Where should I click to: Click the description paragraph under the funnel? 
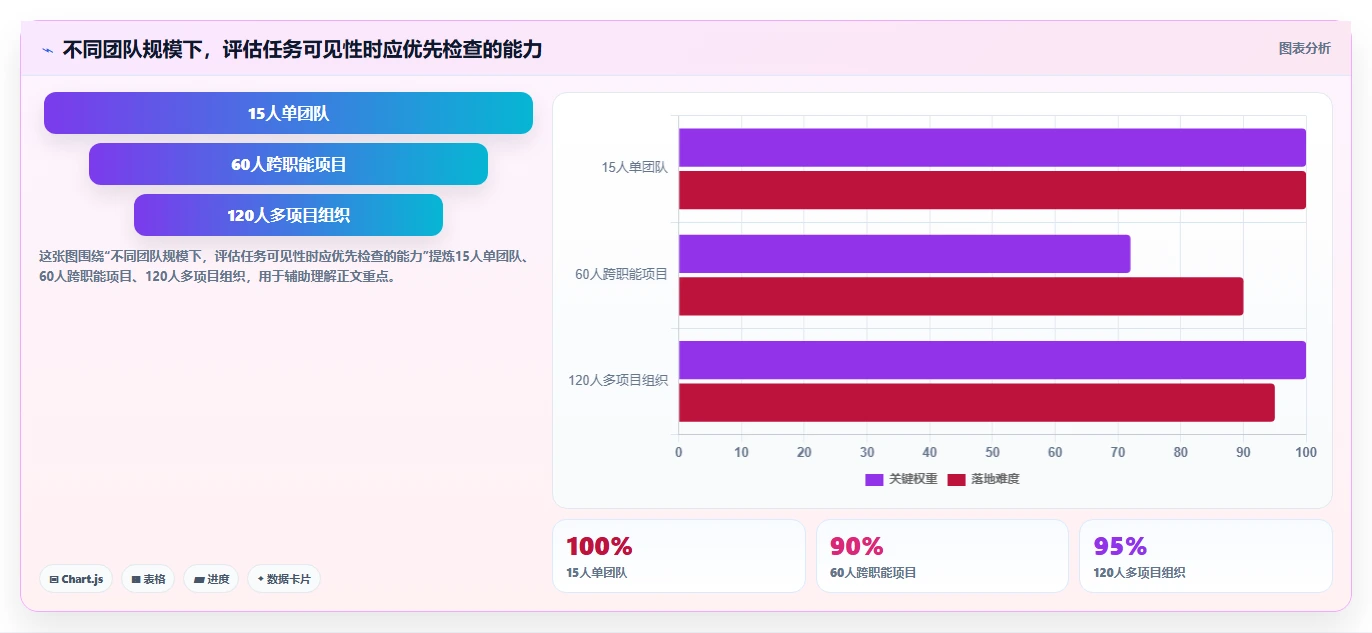click(284, 266)
